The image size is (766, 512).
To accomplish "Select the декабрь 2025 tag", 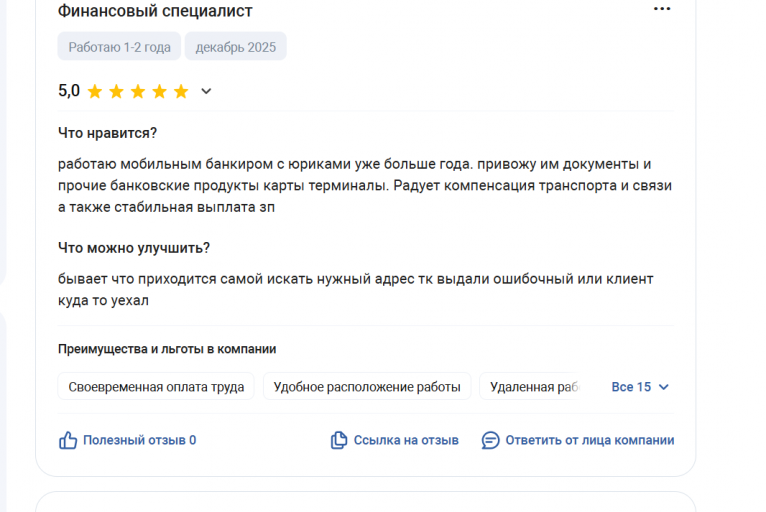I will point(235,47).
